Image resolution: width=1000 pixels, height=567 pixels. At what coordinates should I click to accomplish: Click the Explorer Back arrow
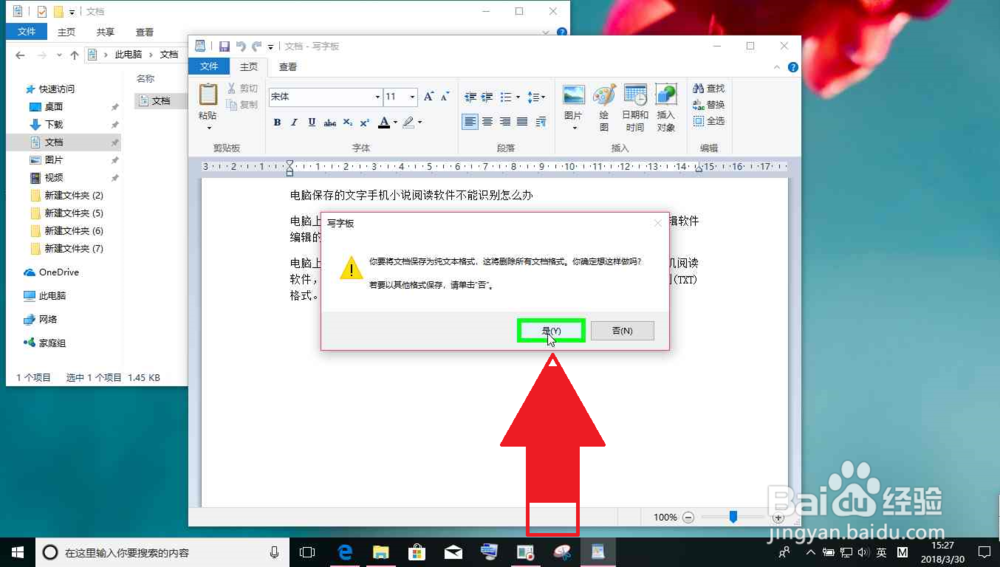20,55
